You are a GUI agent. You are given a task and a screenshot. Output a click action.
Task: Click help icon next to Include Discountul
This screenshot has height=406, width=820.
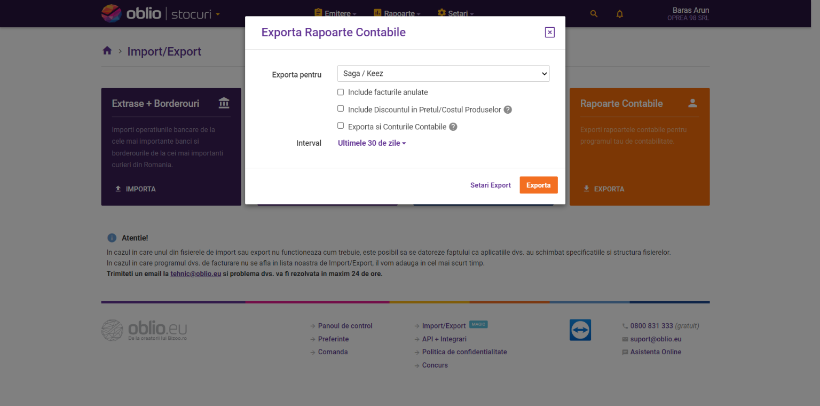pos(508,109)
